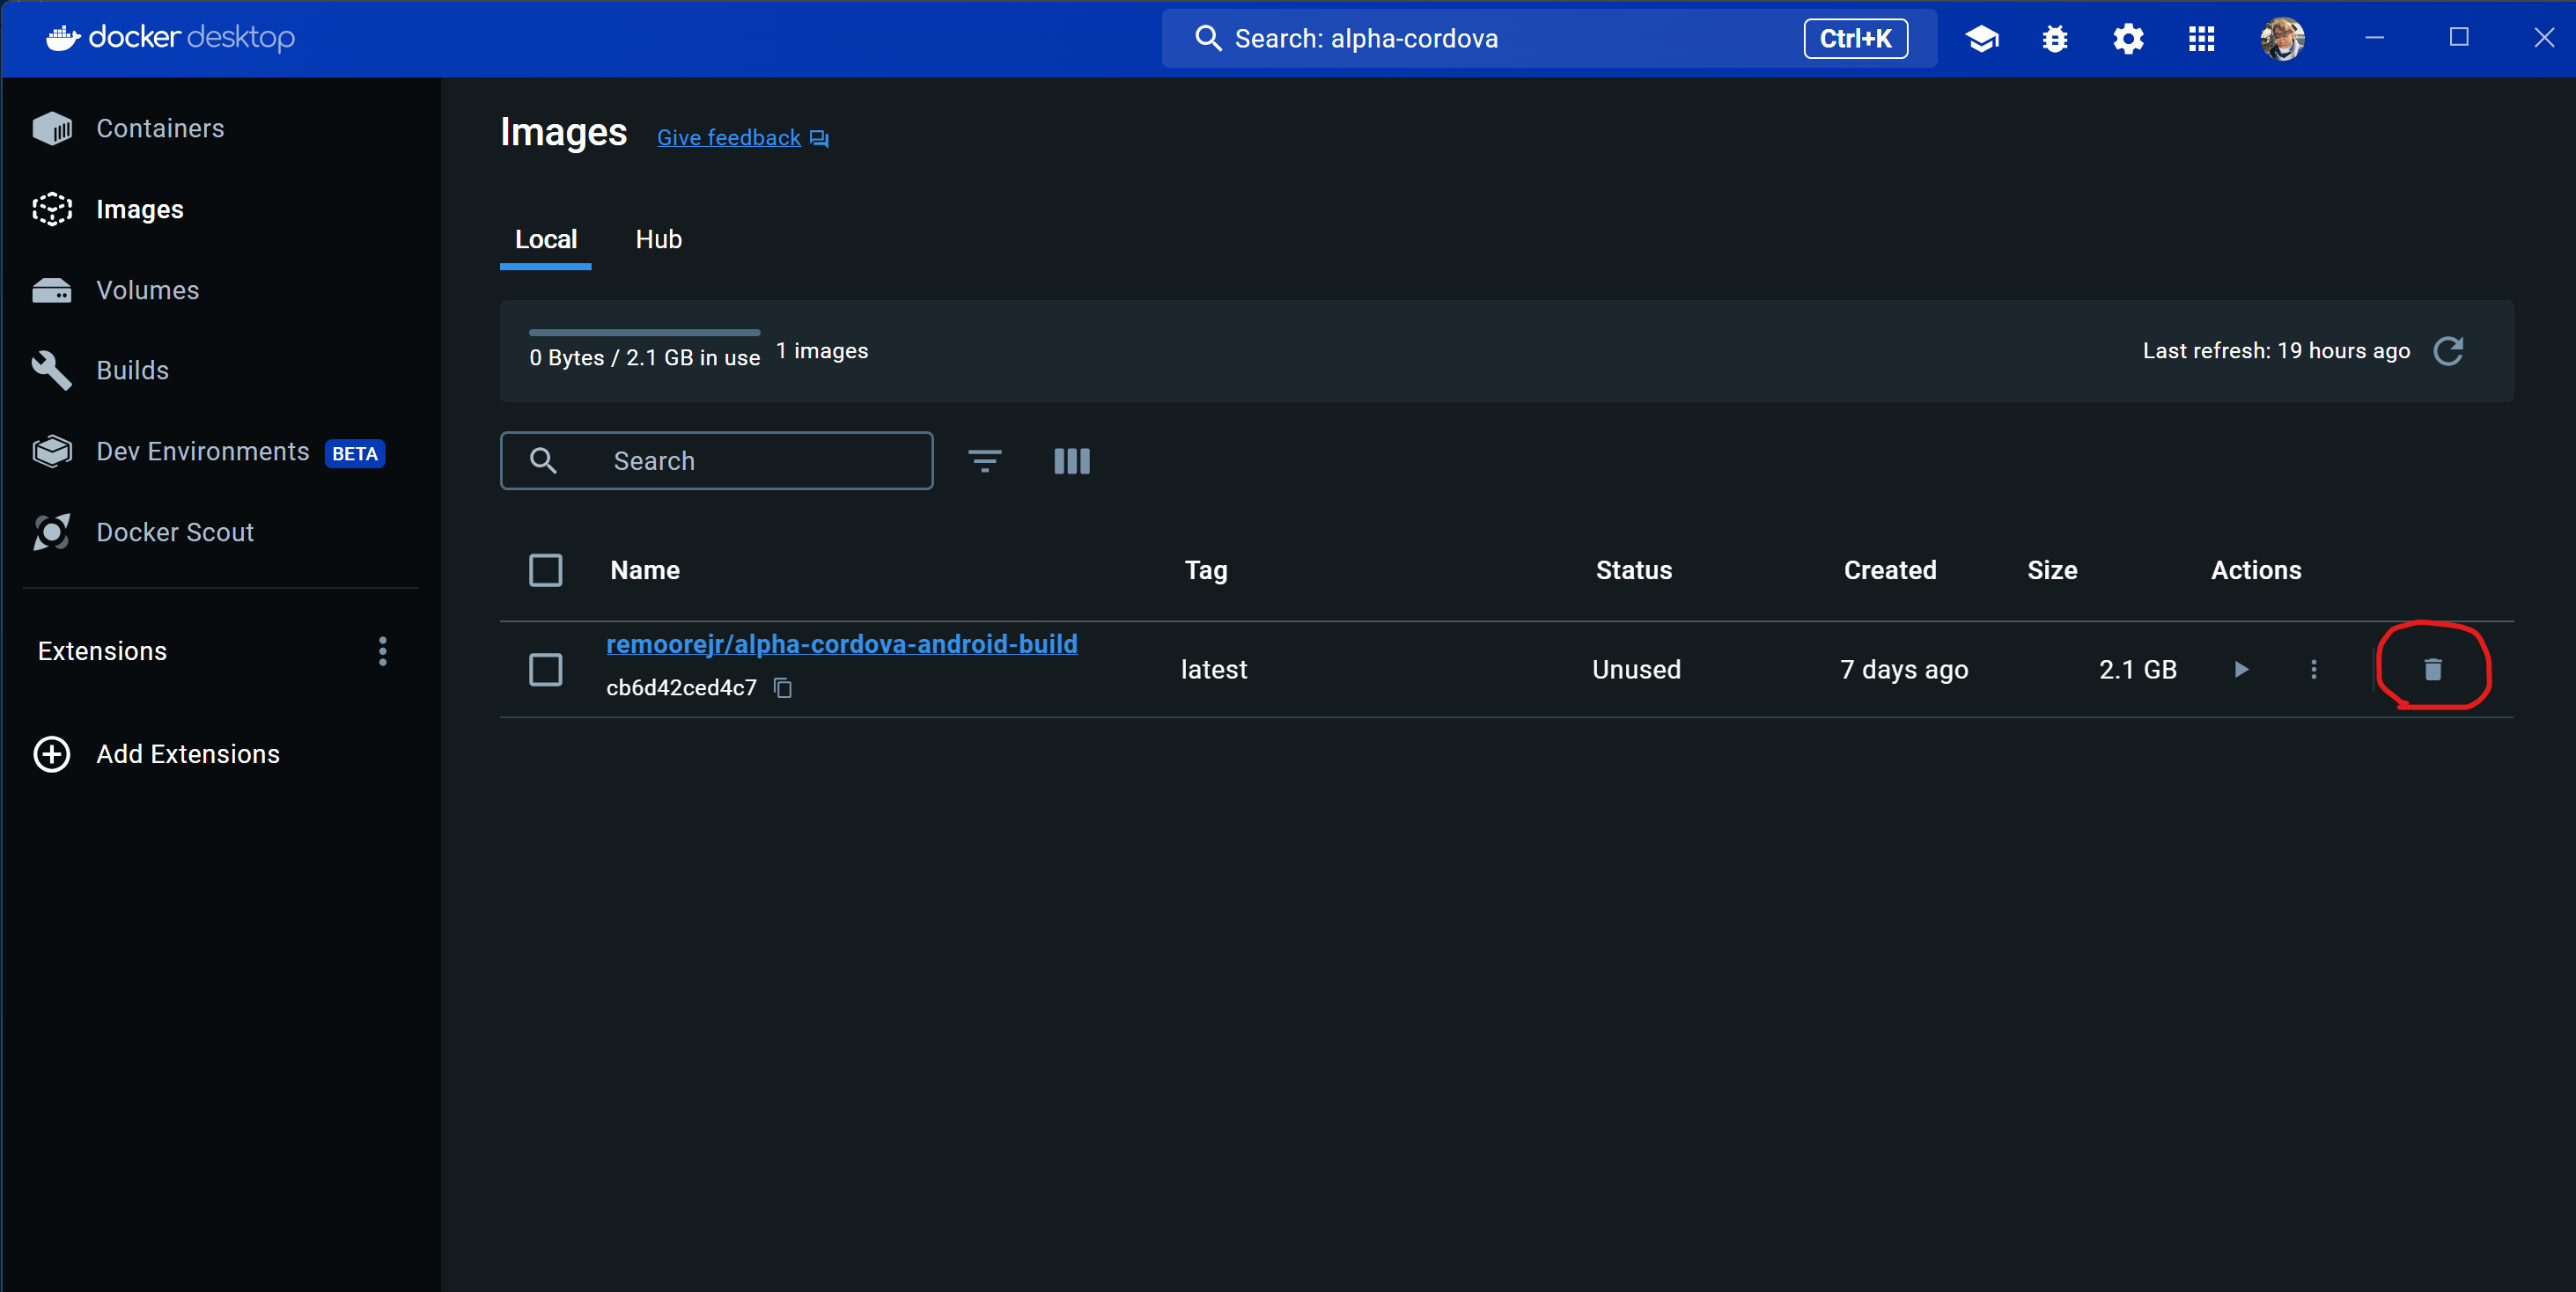Run the alpha-cordova-android-build image
Viewport: 2576px width, 1292px height.
2241,669
